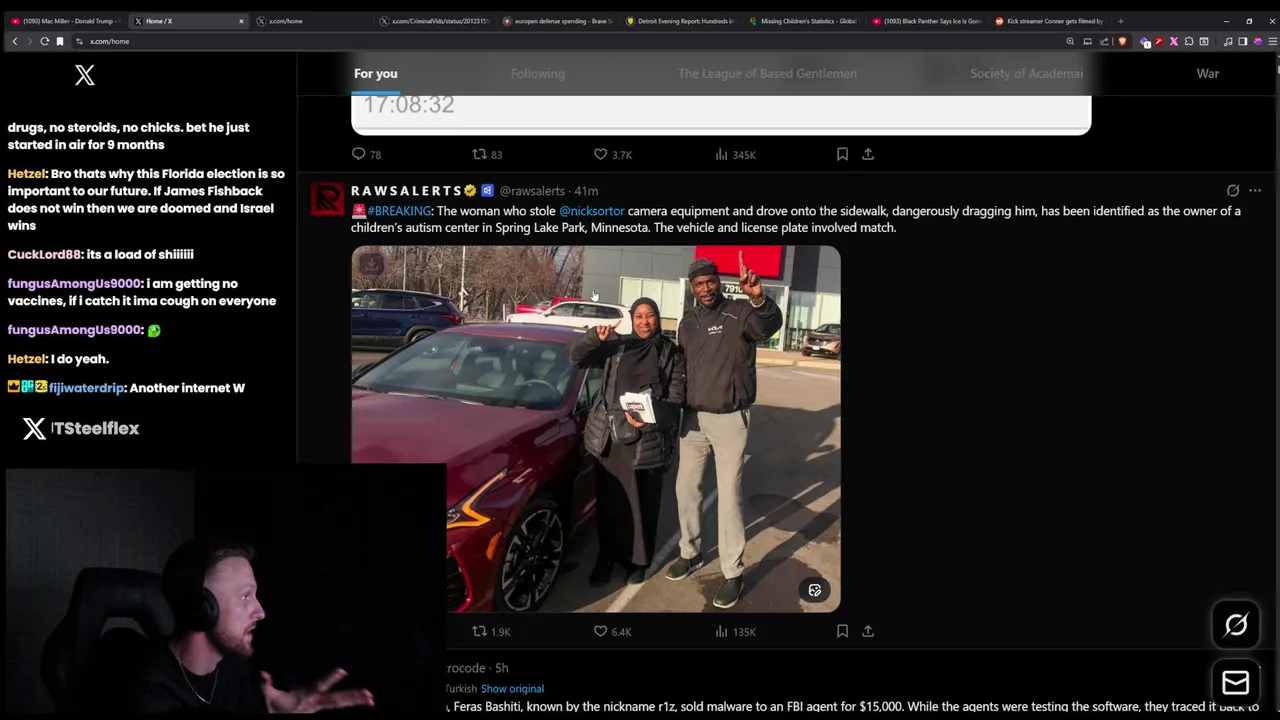
Task: Open the X logo home icon
Action: (85, 75)
